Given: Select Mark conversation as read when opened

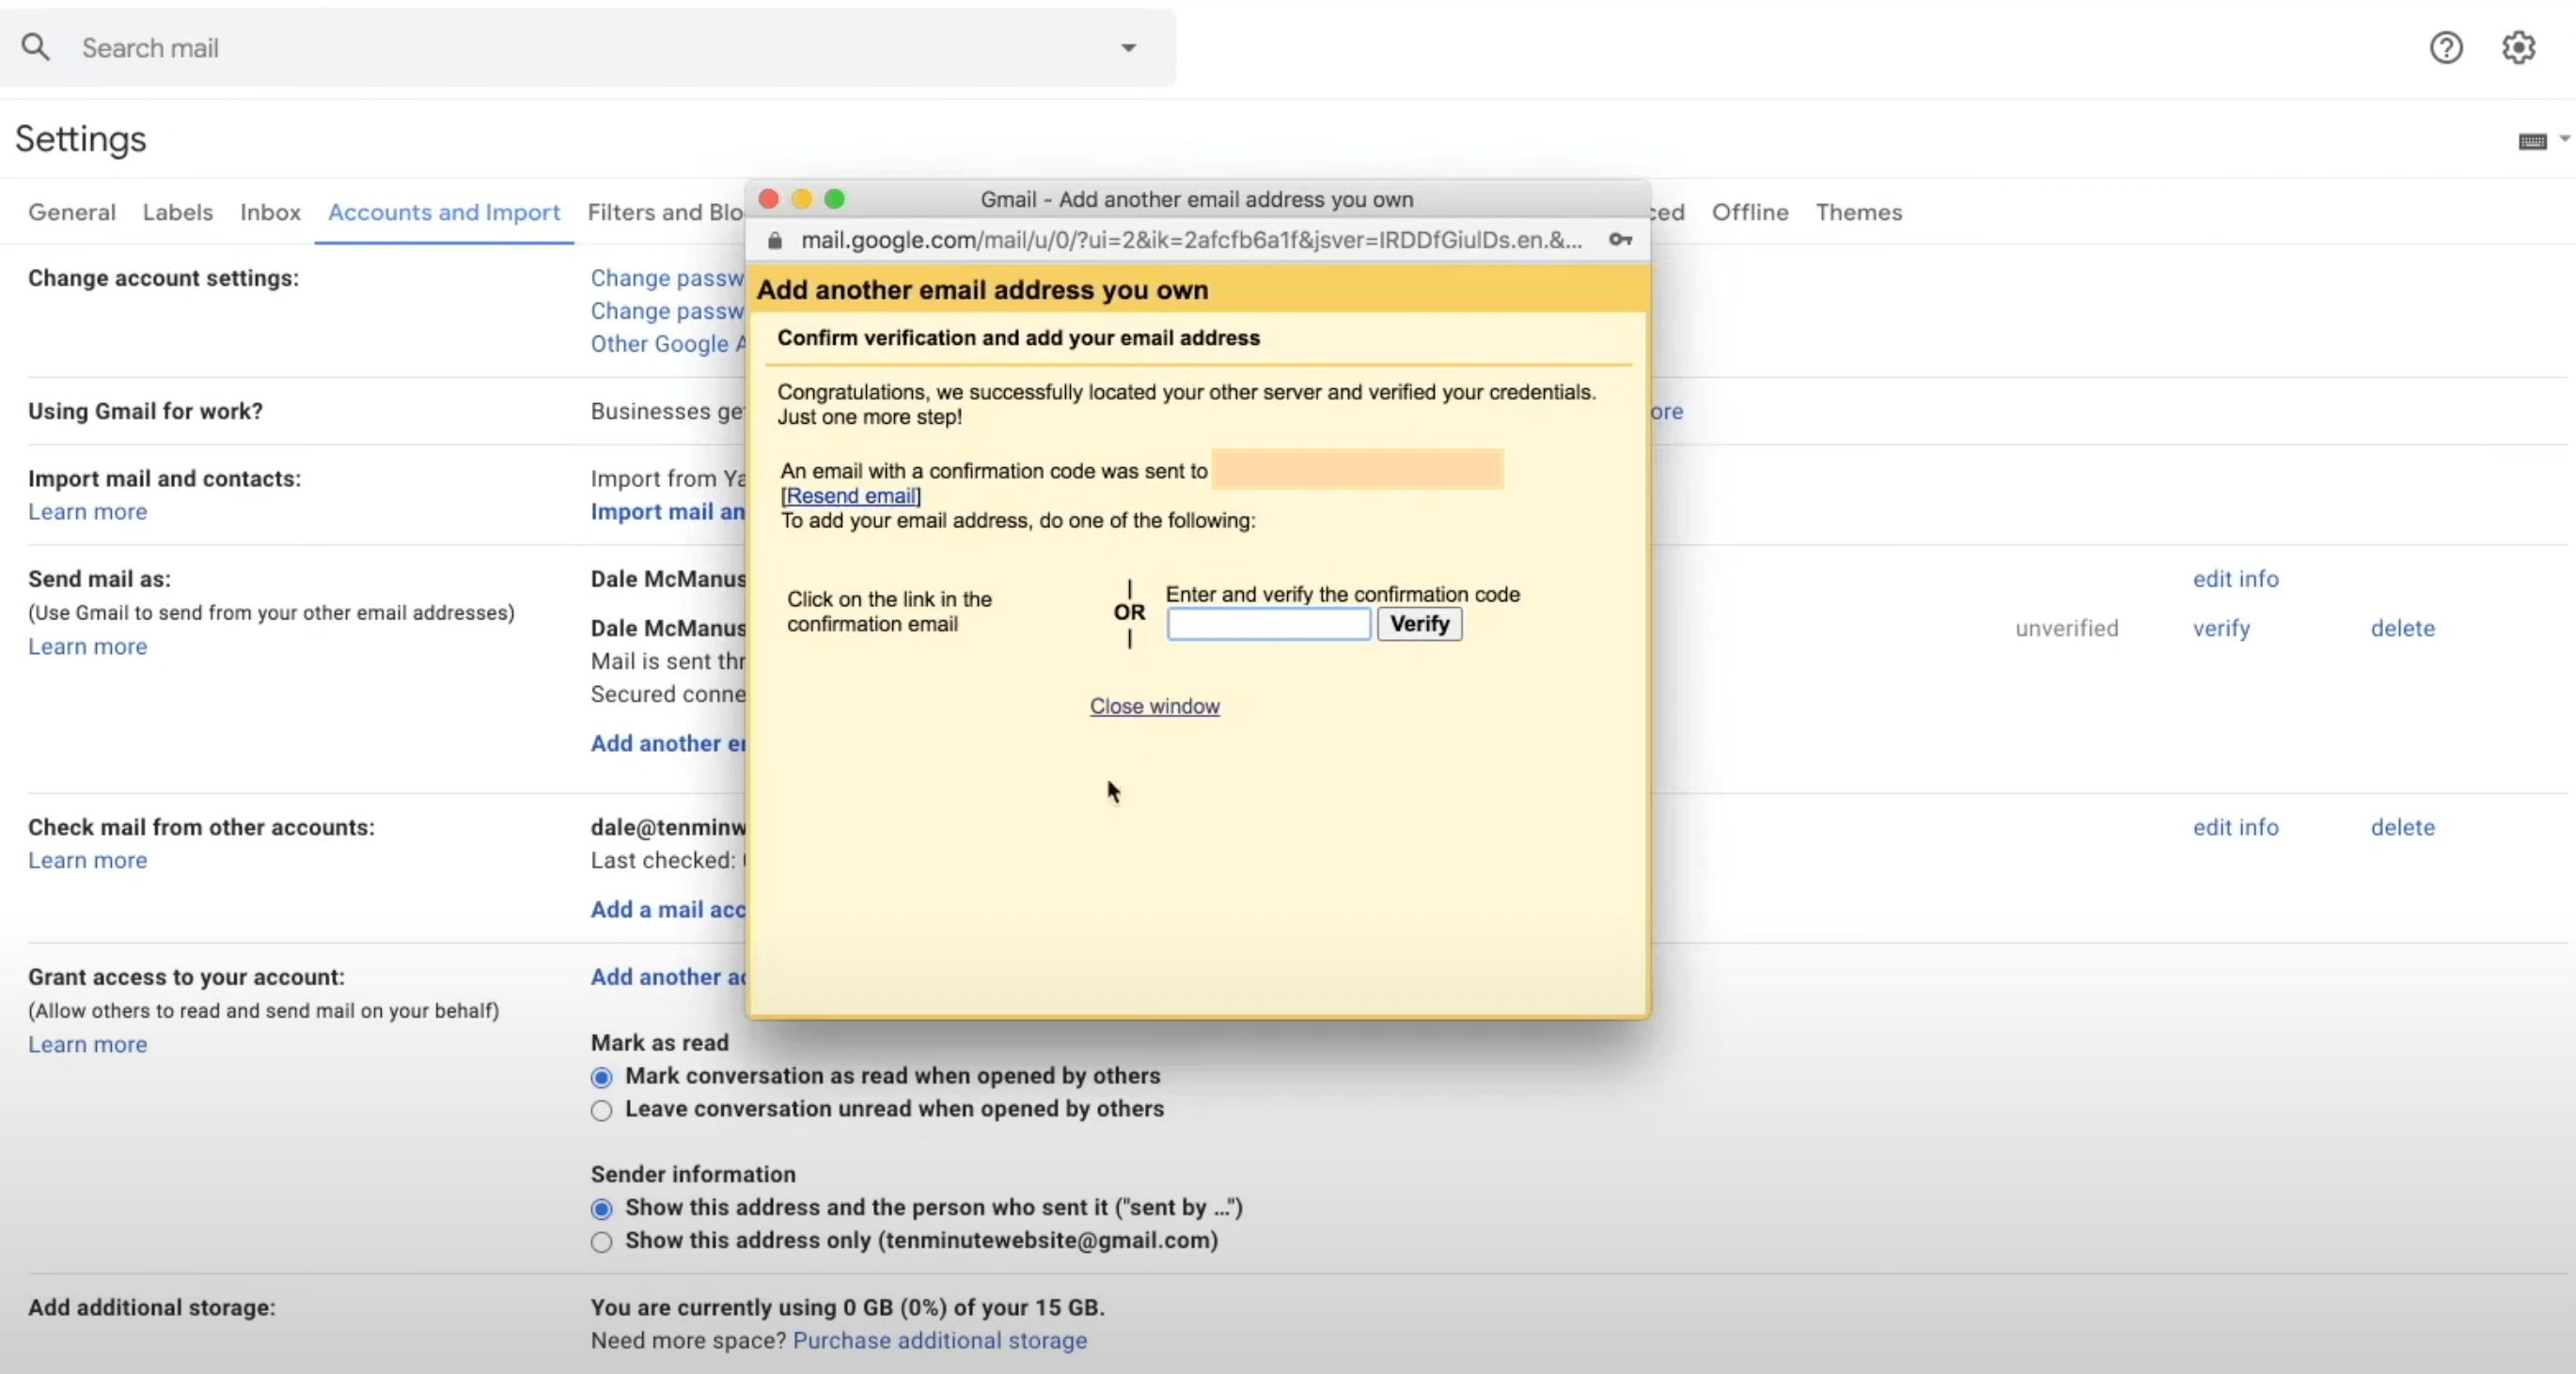Looking at the screenshot, I should [601, 1077].
